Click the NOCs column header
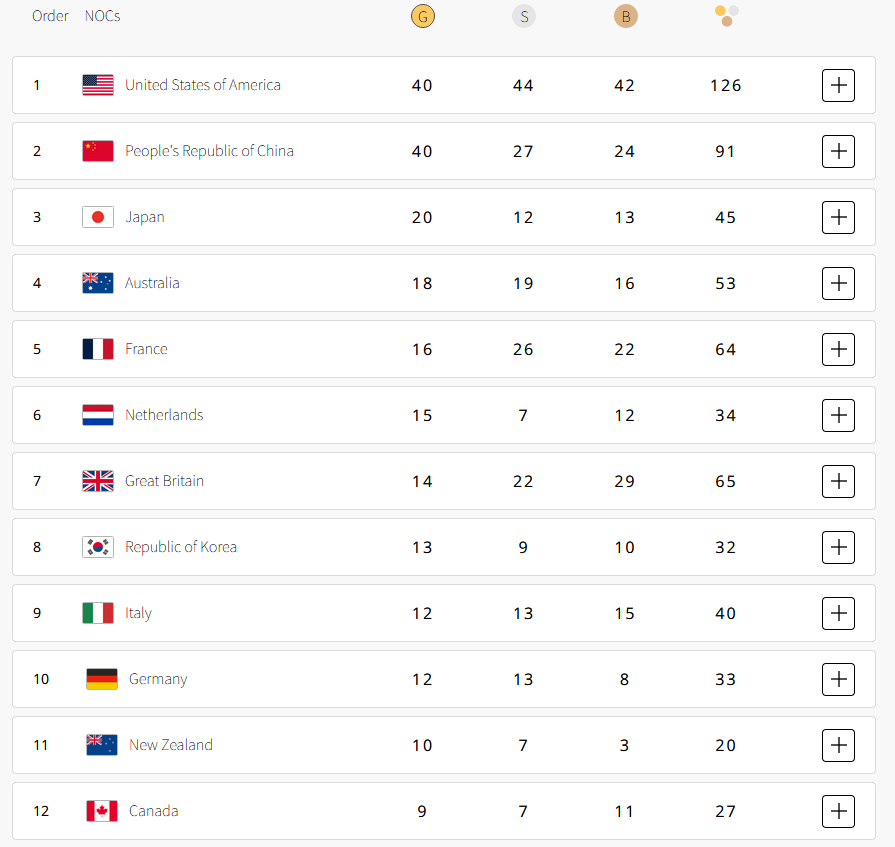The width and height of the screenshot is (895, 847). coord(103,16)
